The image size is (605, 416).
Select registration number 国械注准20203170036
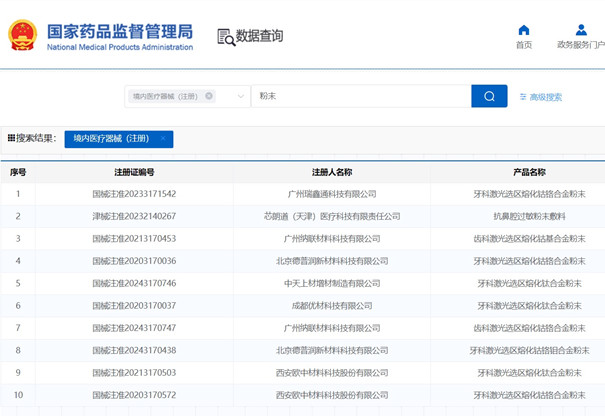[134, 261]
